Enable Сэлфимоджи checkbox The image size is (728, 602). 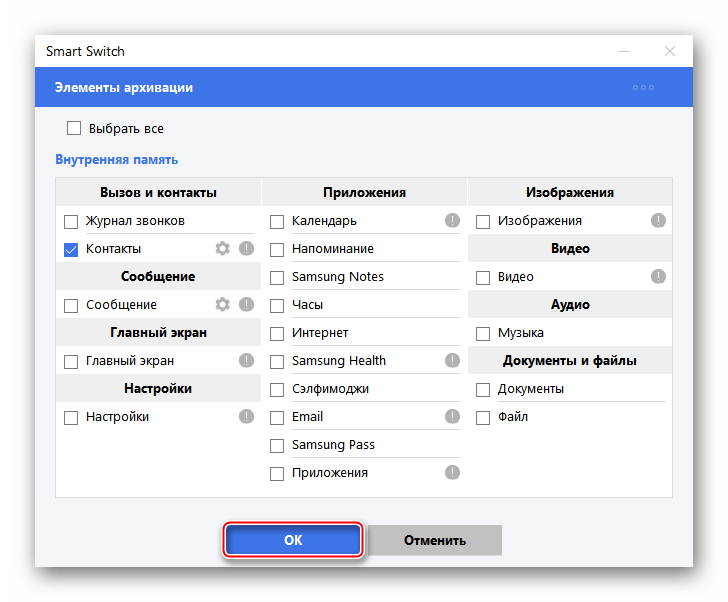click(277, 390)
